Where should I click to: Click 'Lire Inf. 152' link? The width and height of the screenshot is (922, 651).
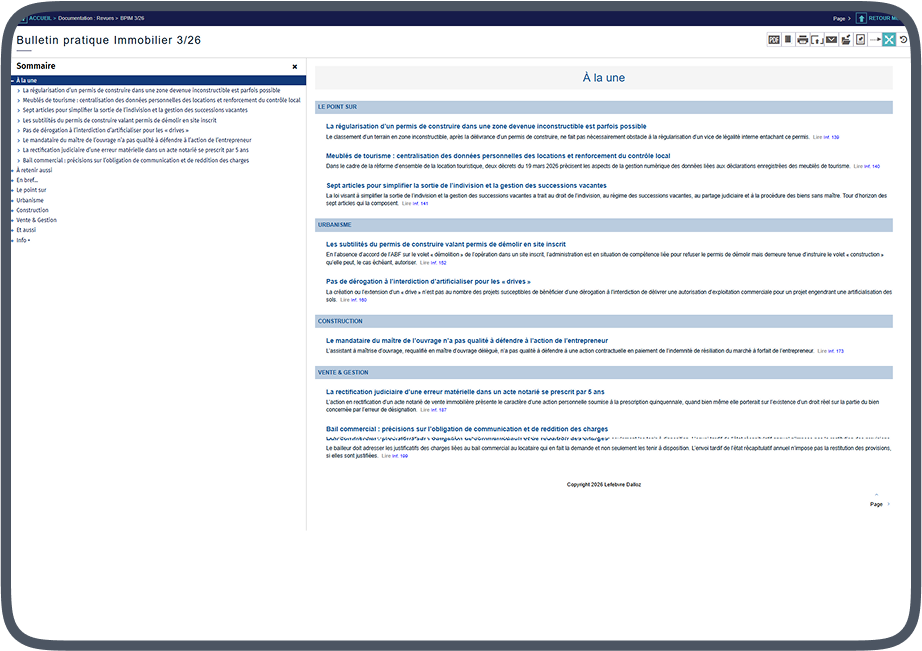(433, 263)
